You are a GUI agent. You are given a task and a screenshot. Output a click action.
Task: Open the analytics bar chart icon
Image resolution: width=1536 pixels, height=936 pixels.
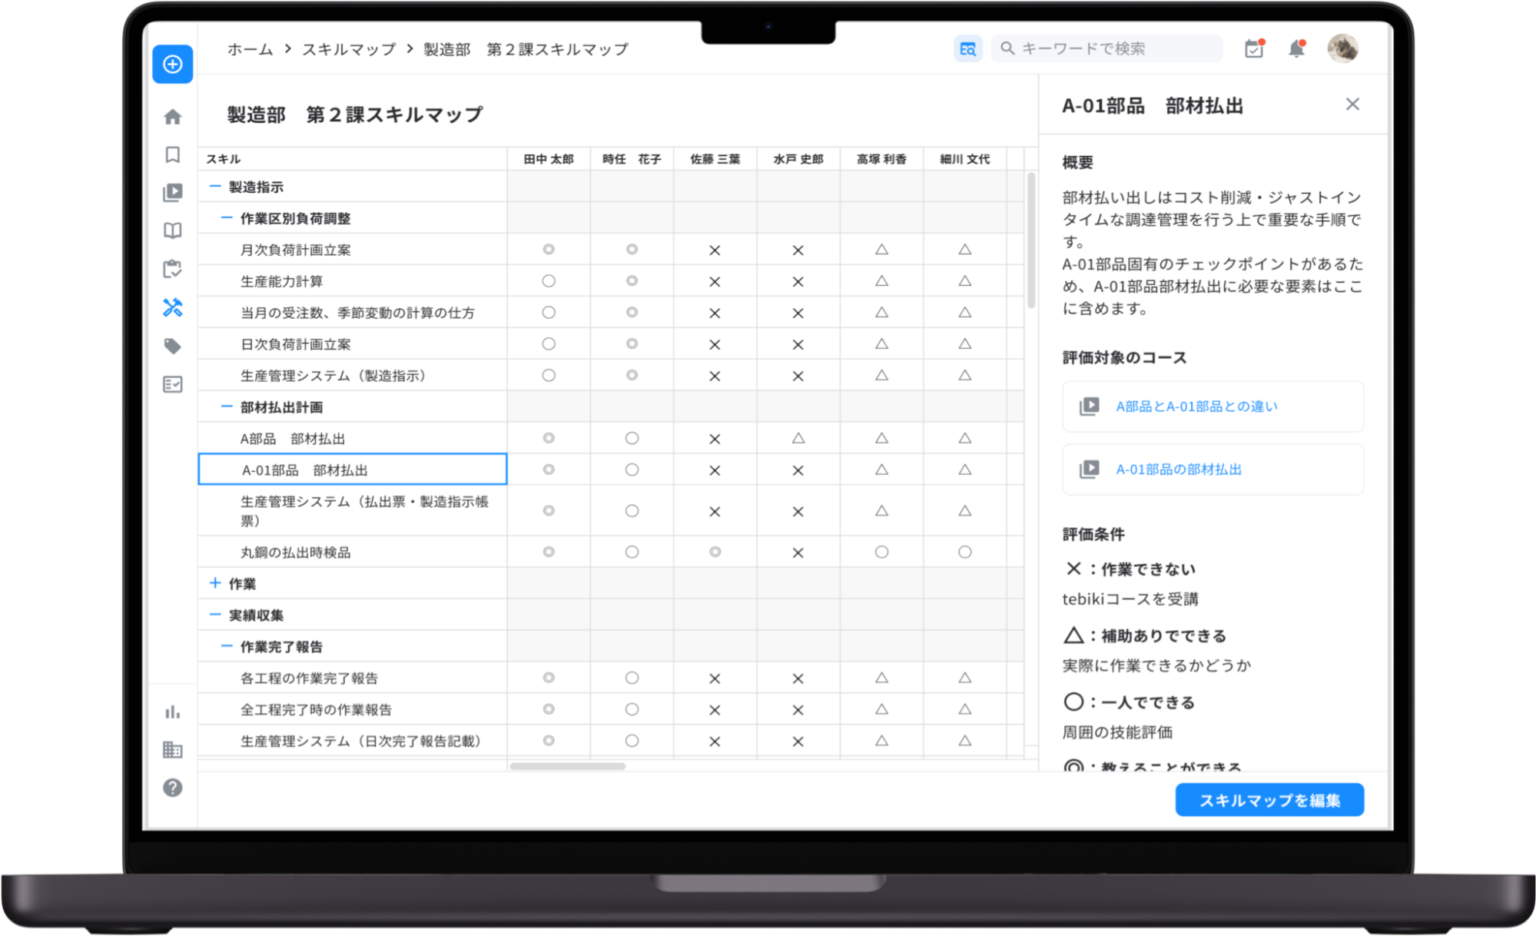pos(172,711)
